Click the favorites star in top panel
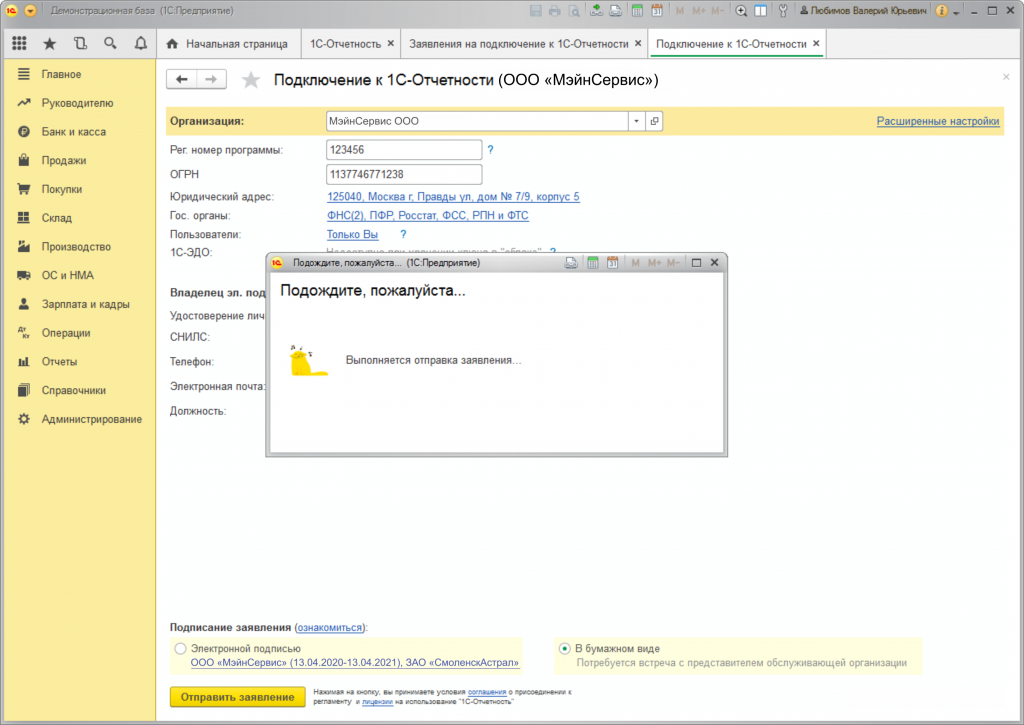The image size is (1024, 725). click(x=49, y=44)
